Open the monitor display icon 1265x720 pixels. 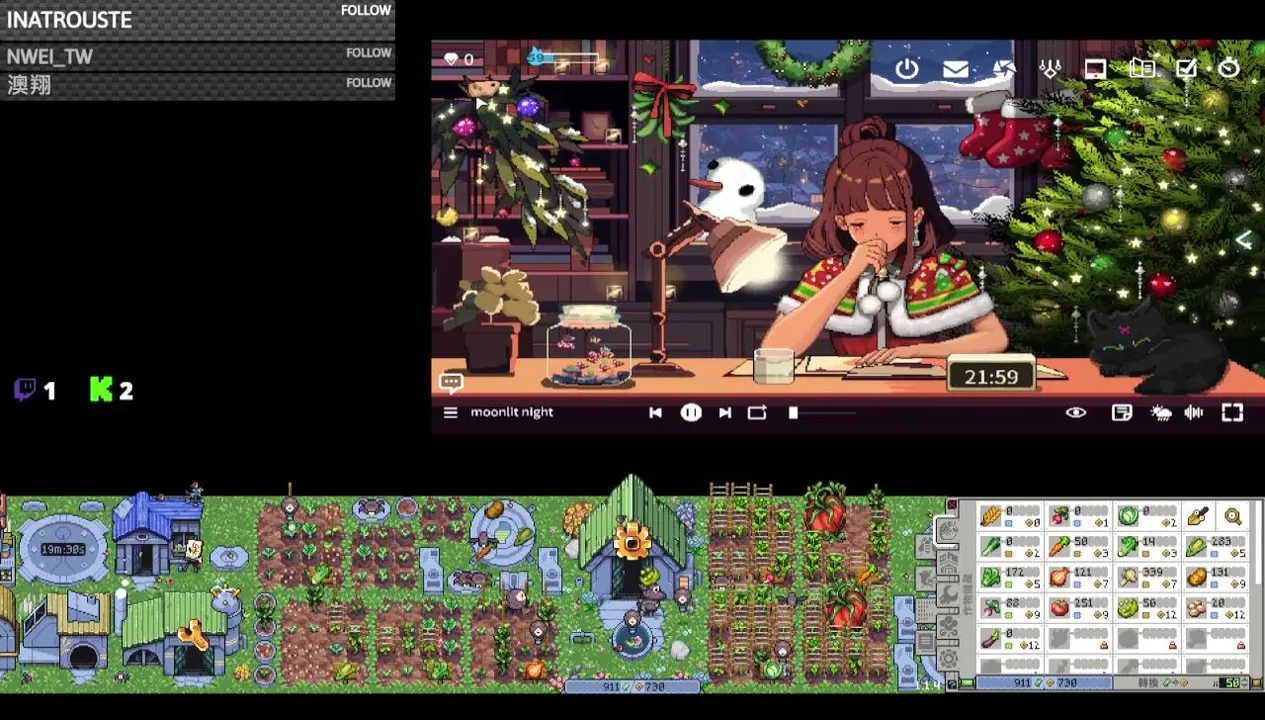point(1096,69)
